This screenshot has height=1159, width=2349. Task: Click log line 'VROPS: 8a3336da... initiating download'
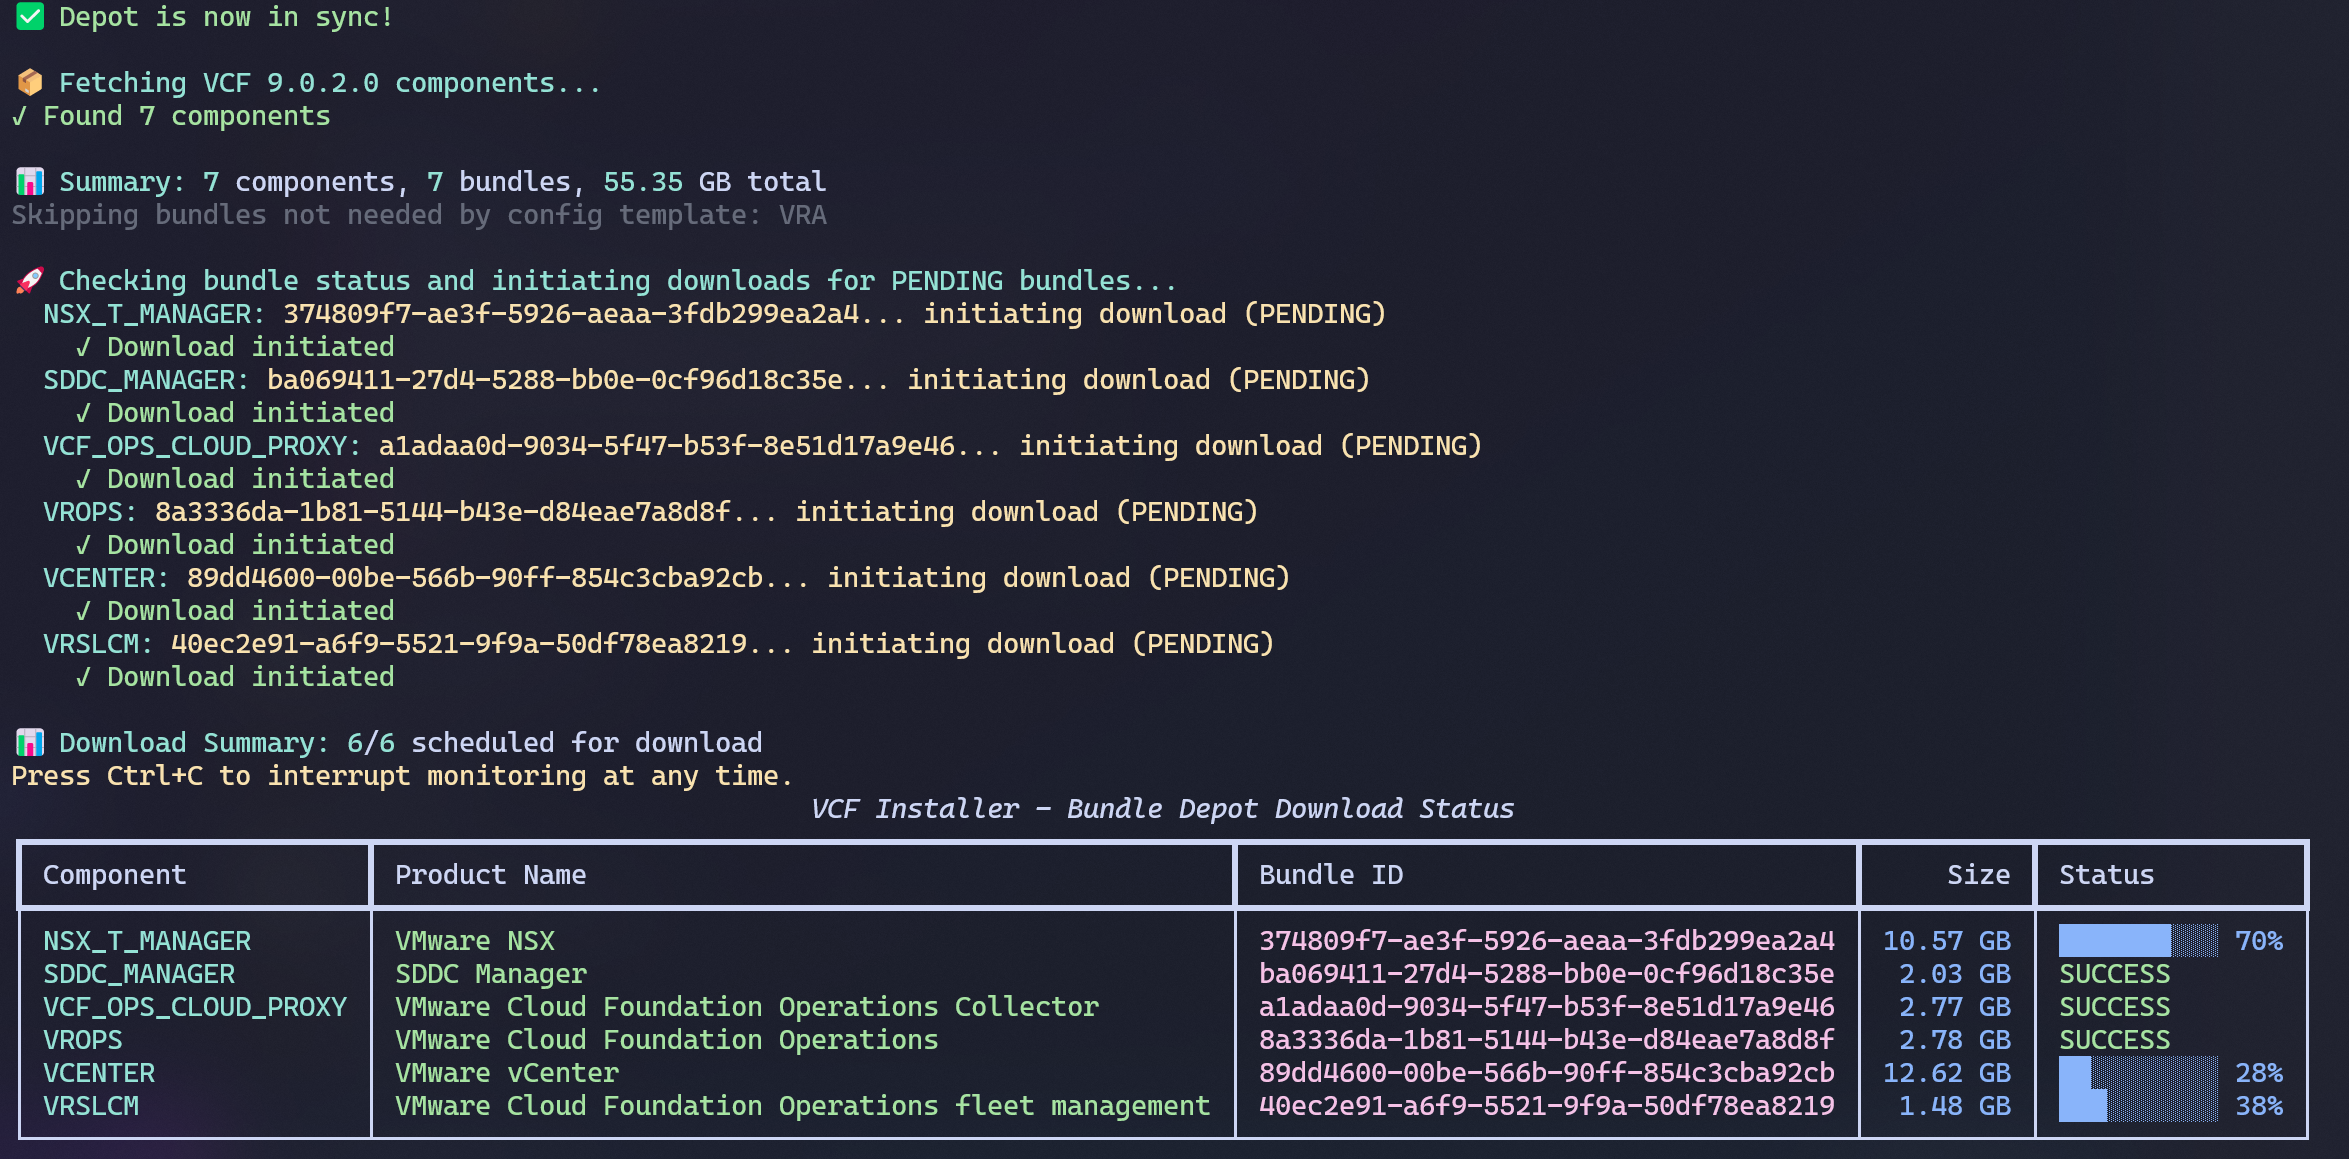[x=650, y=512]
